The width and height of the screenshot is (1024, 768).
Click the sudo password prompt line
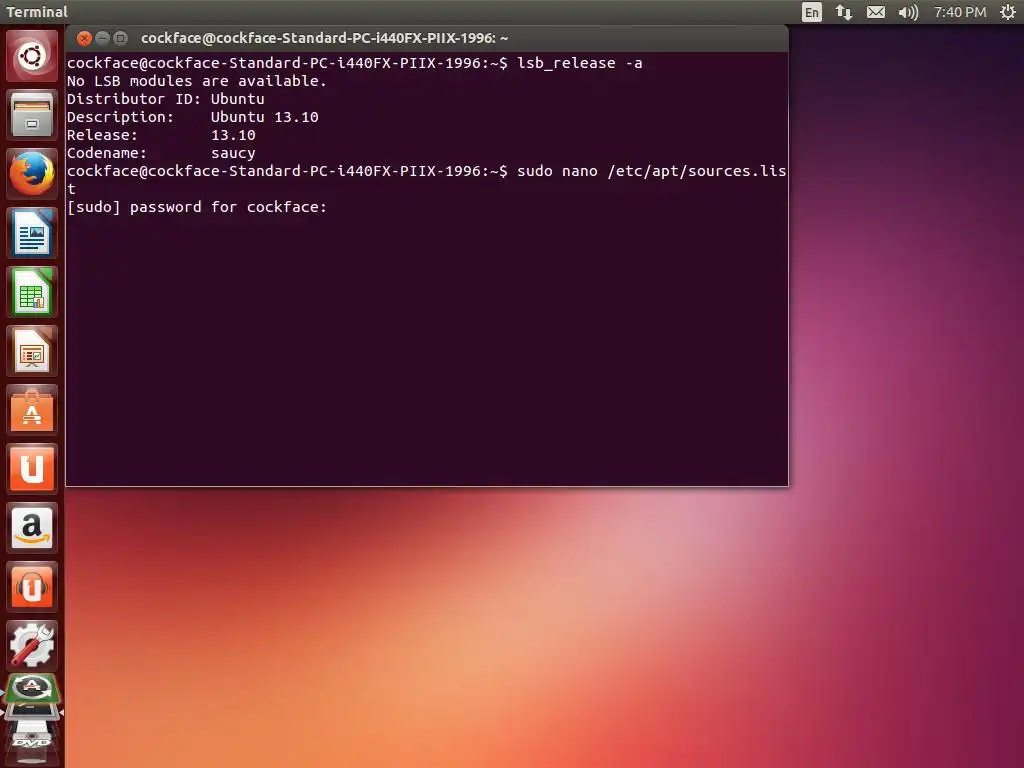click(197, 207)
